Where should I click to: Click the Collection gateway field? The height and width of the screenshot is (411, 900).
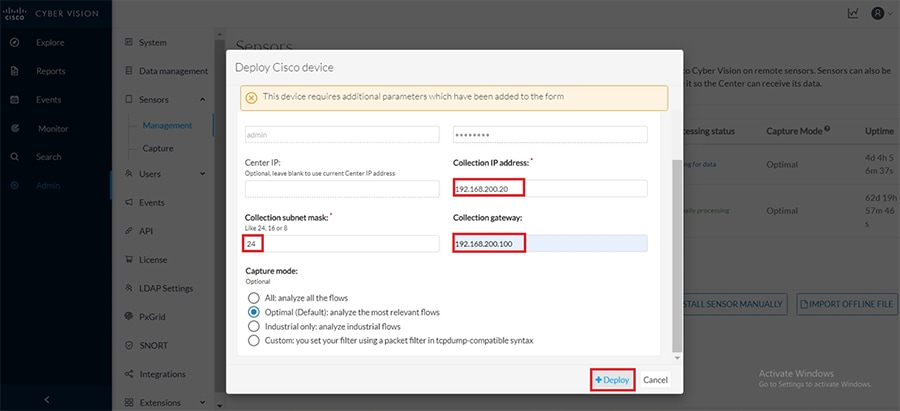550,243
